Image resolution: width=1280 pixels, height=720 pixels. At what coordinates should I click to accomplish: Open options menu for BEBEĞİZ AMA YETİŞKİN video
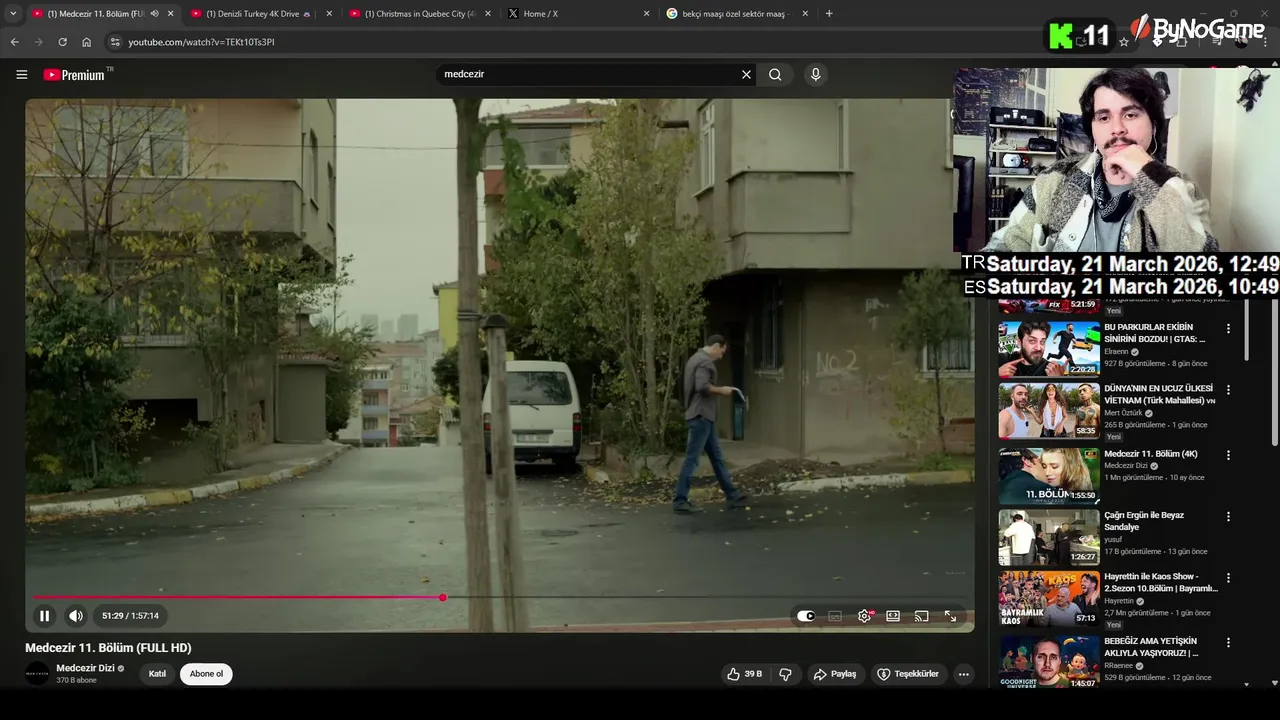[x=1228, y=643]
